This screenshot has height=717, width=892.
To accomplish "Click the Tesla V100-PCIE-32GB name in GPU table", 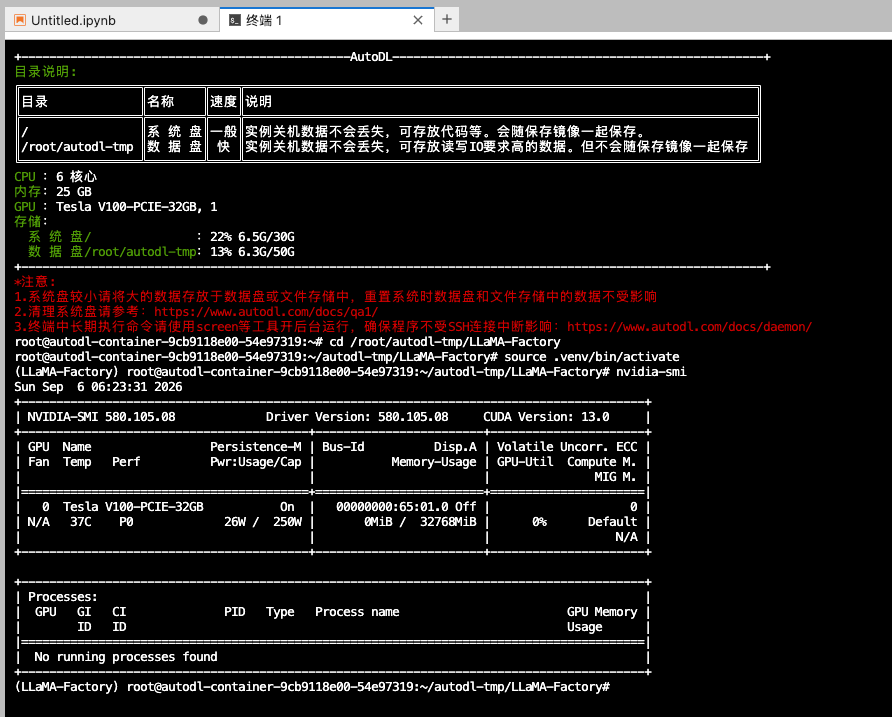I will tap(133, 507).
